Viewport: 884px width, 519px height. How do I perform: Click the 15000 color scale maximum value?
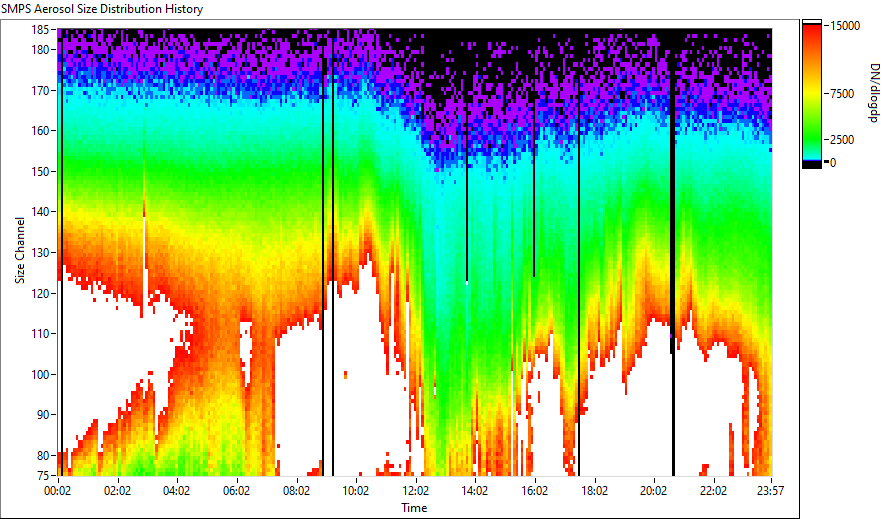coord(845,25)
